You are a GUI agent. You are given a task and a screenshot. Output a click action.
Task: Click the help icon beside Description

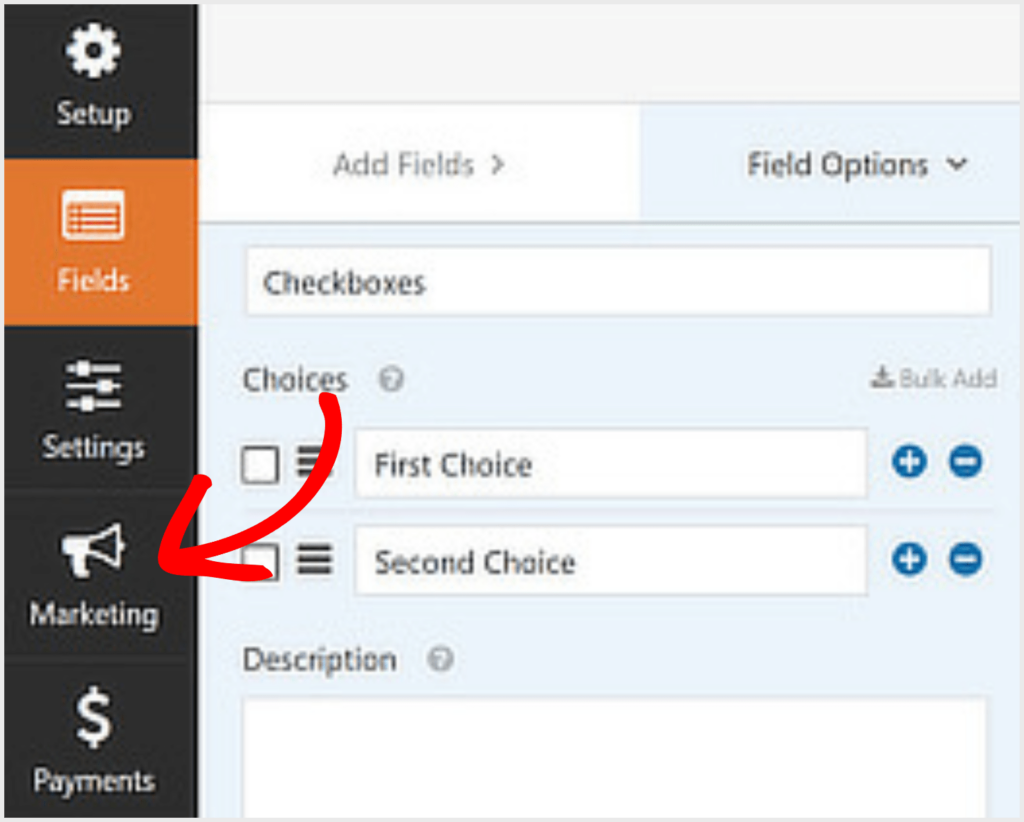(438, 659)
